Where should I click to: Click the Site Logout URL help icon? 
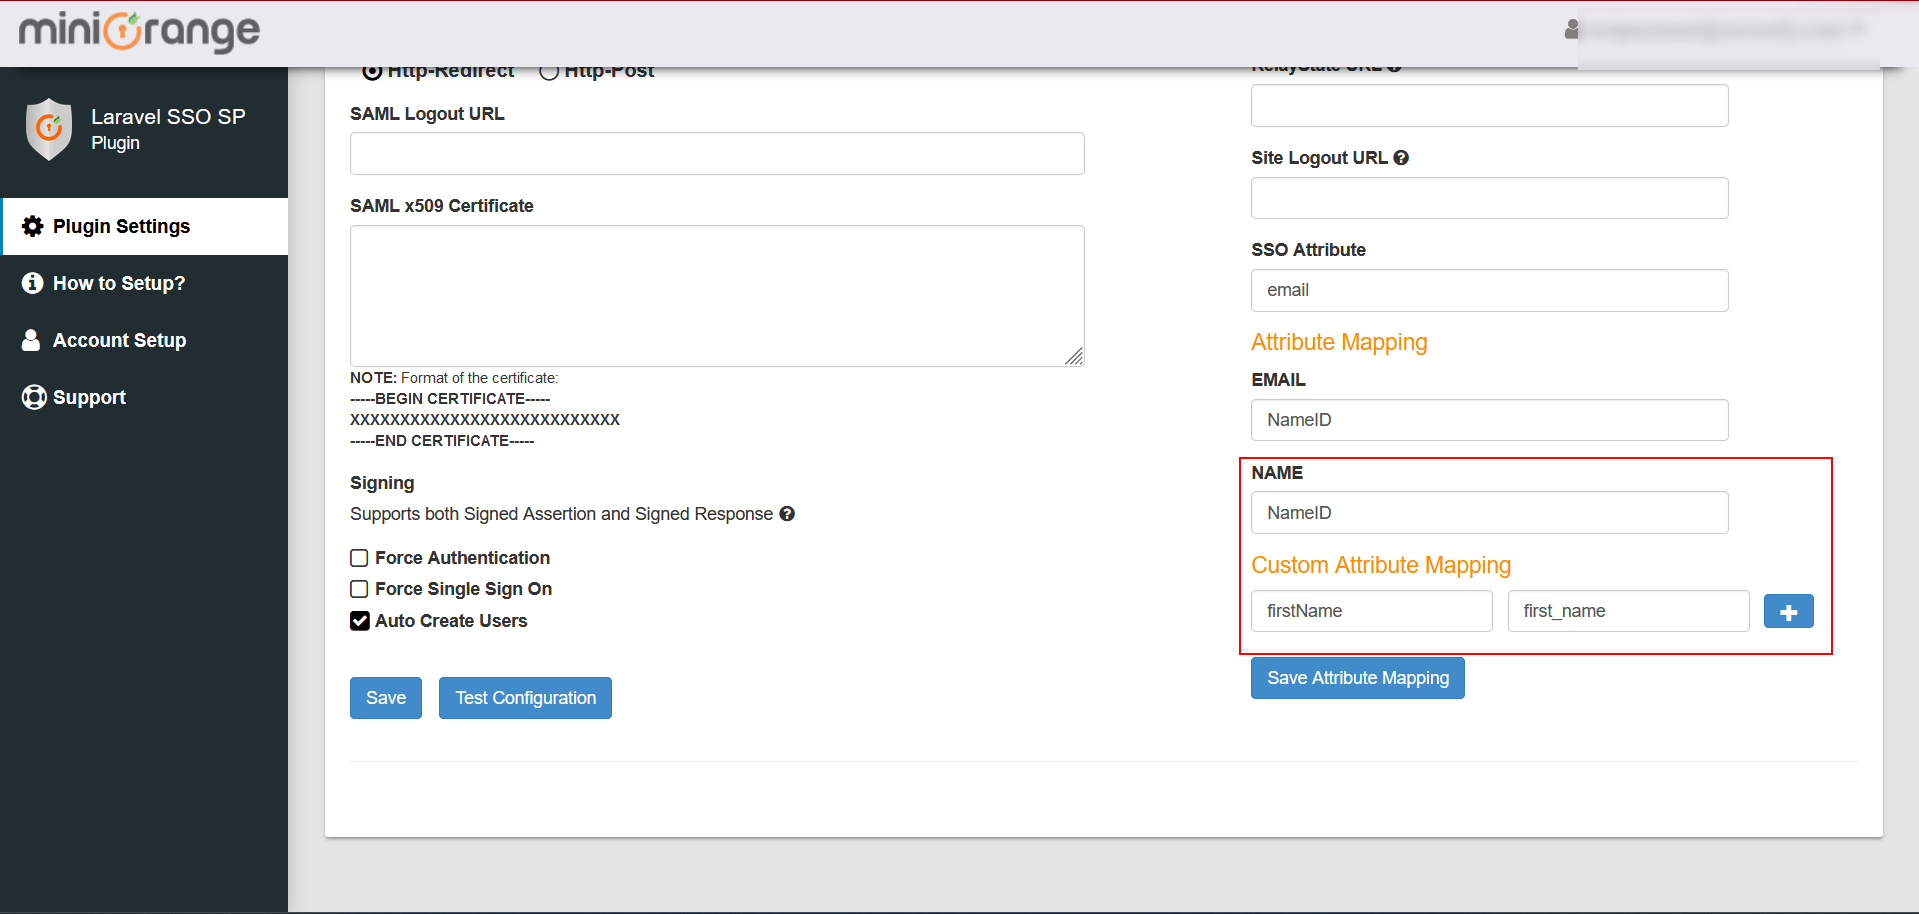pos(1401,158)
